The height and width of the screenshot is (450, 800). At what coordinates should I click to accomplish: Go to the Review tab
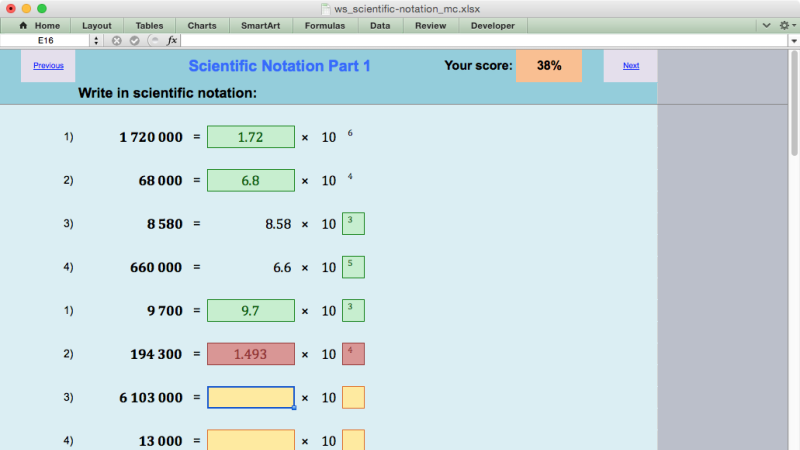430,26
